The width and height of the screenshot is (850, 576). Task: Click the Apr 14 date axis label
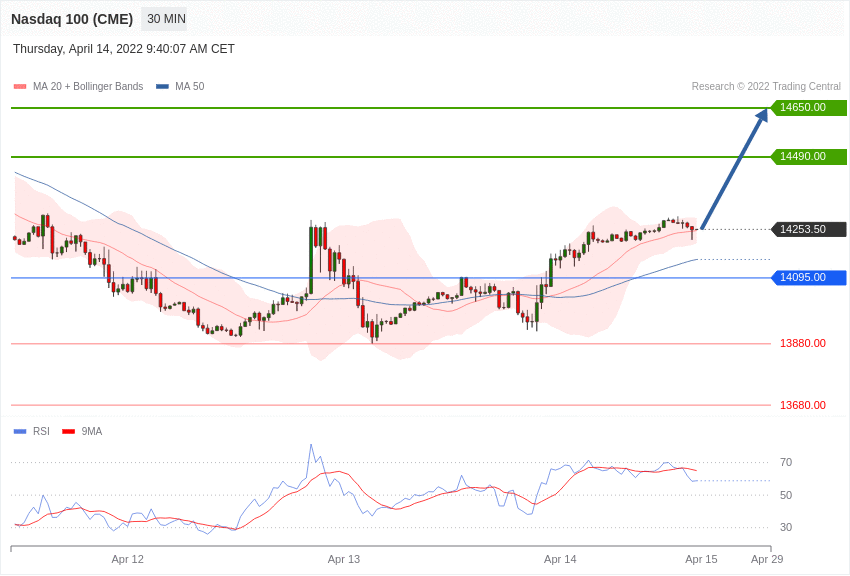(x=560, y=559)
